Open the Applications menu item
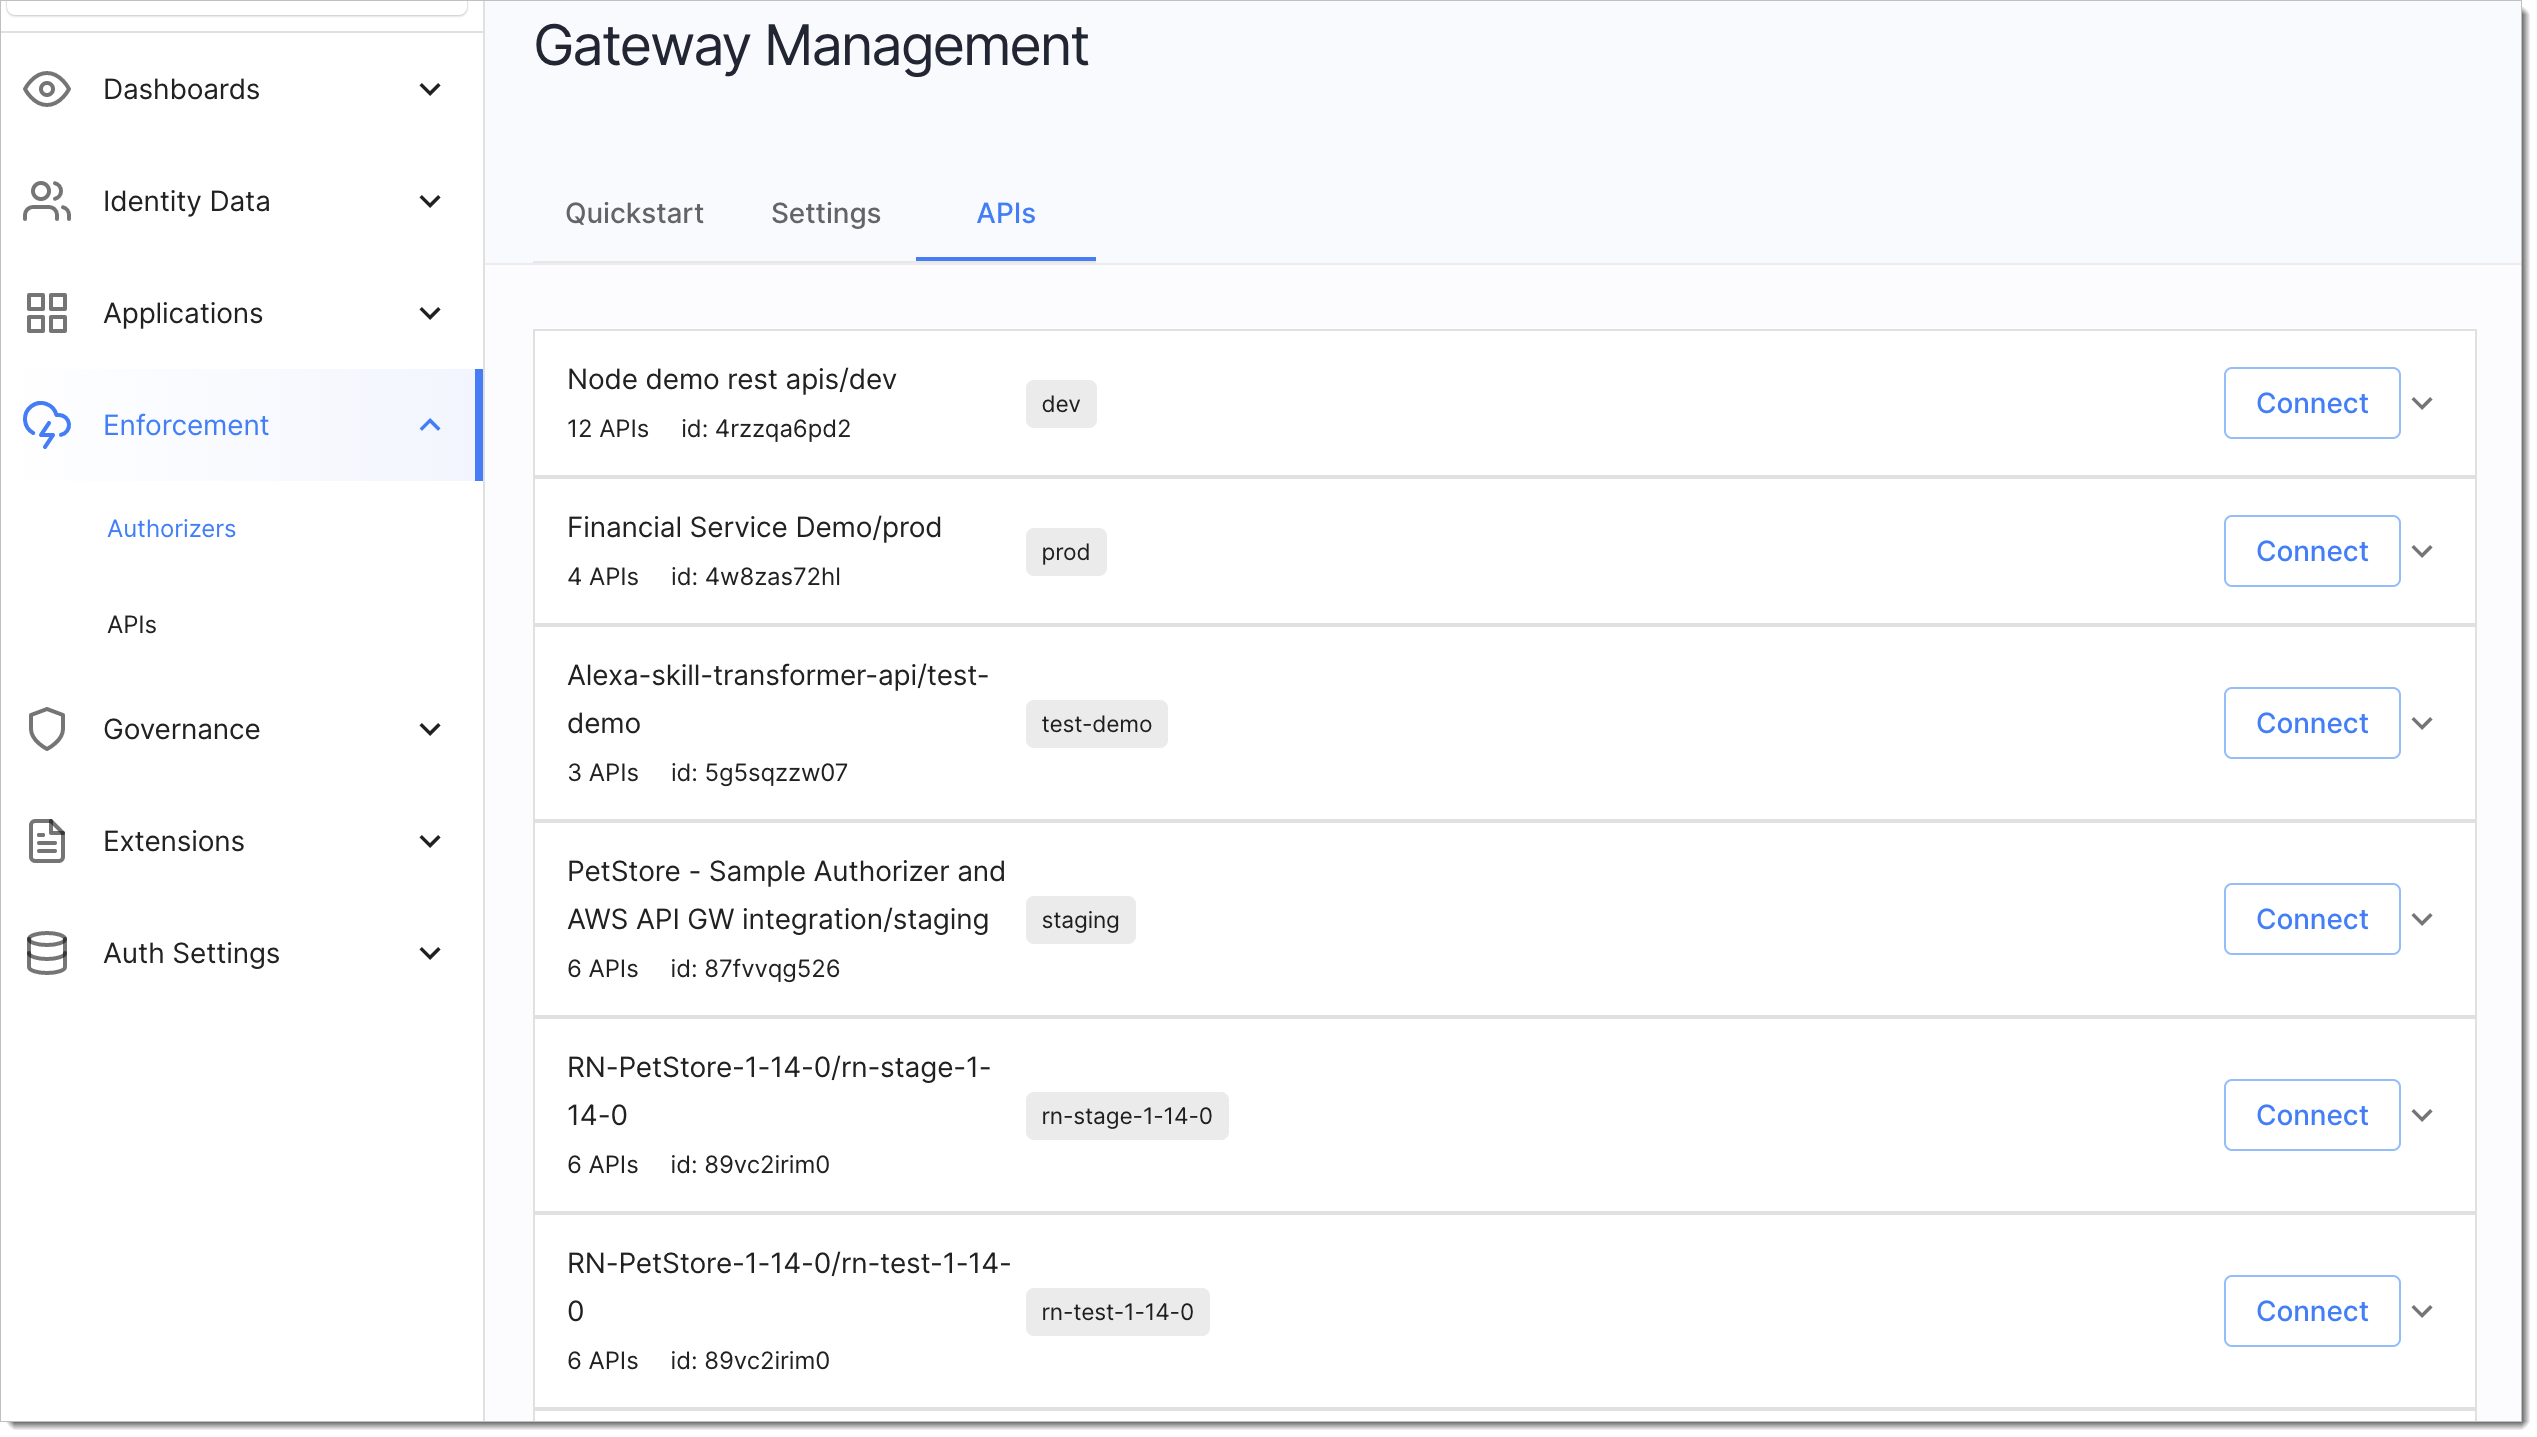 point(183,313)
